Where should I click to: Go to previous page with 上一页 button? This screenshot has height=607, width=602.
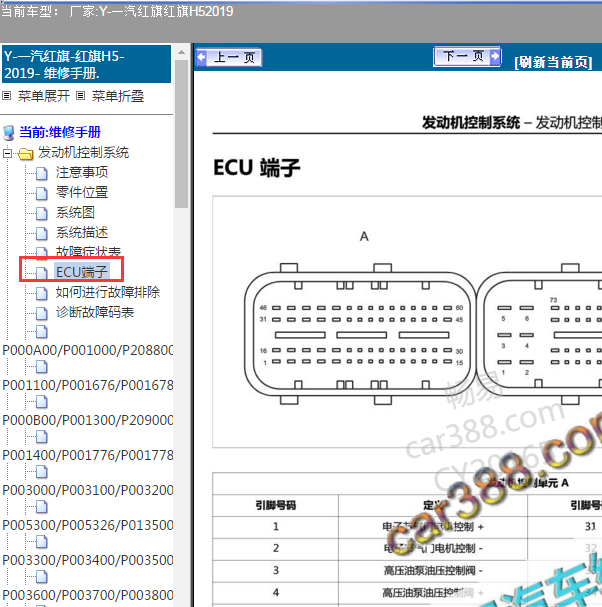228,57
